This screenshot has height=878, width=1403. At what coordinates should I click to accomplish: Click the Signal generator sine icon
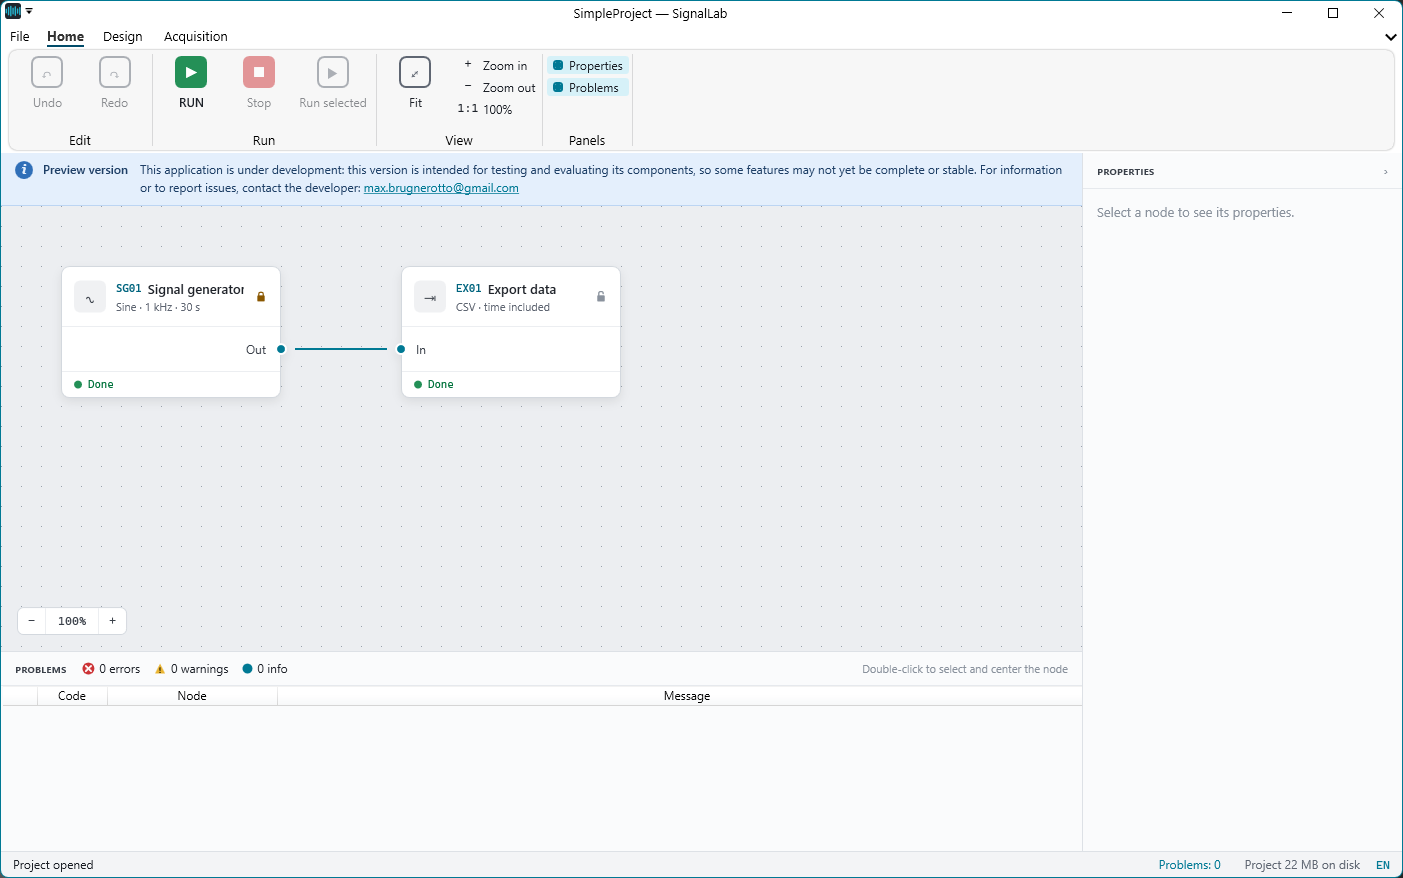[x=90, y=297]
